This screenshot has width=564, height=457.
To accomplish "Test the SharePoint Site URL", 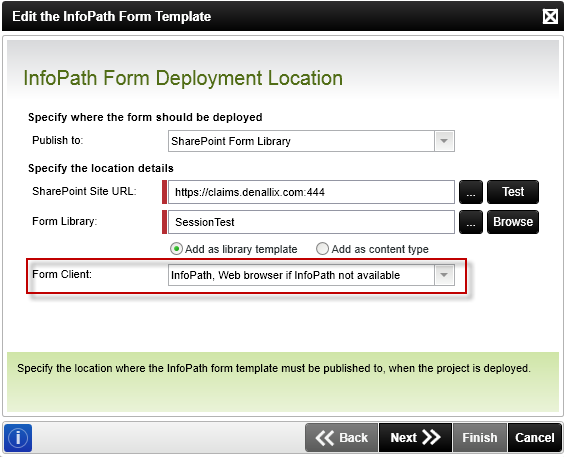I will [513, 192].
